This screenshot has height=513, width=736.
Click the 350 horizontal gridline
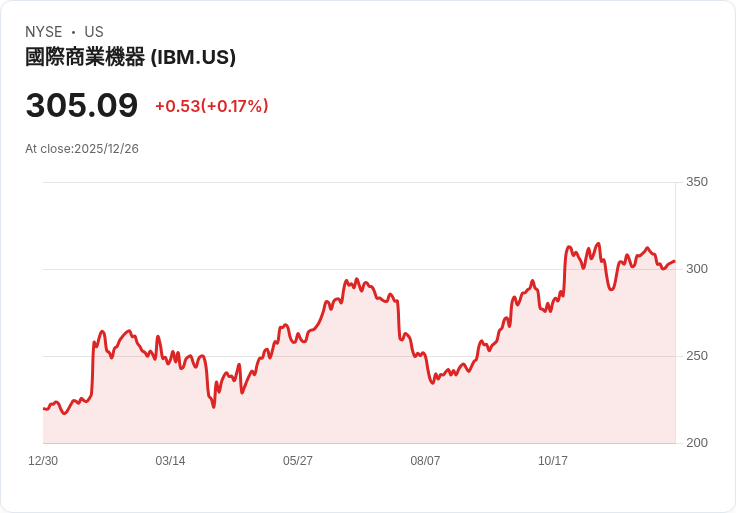(x=359, y=183)
